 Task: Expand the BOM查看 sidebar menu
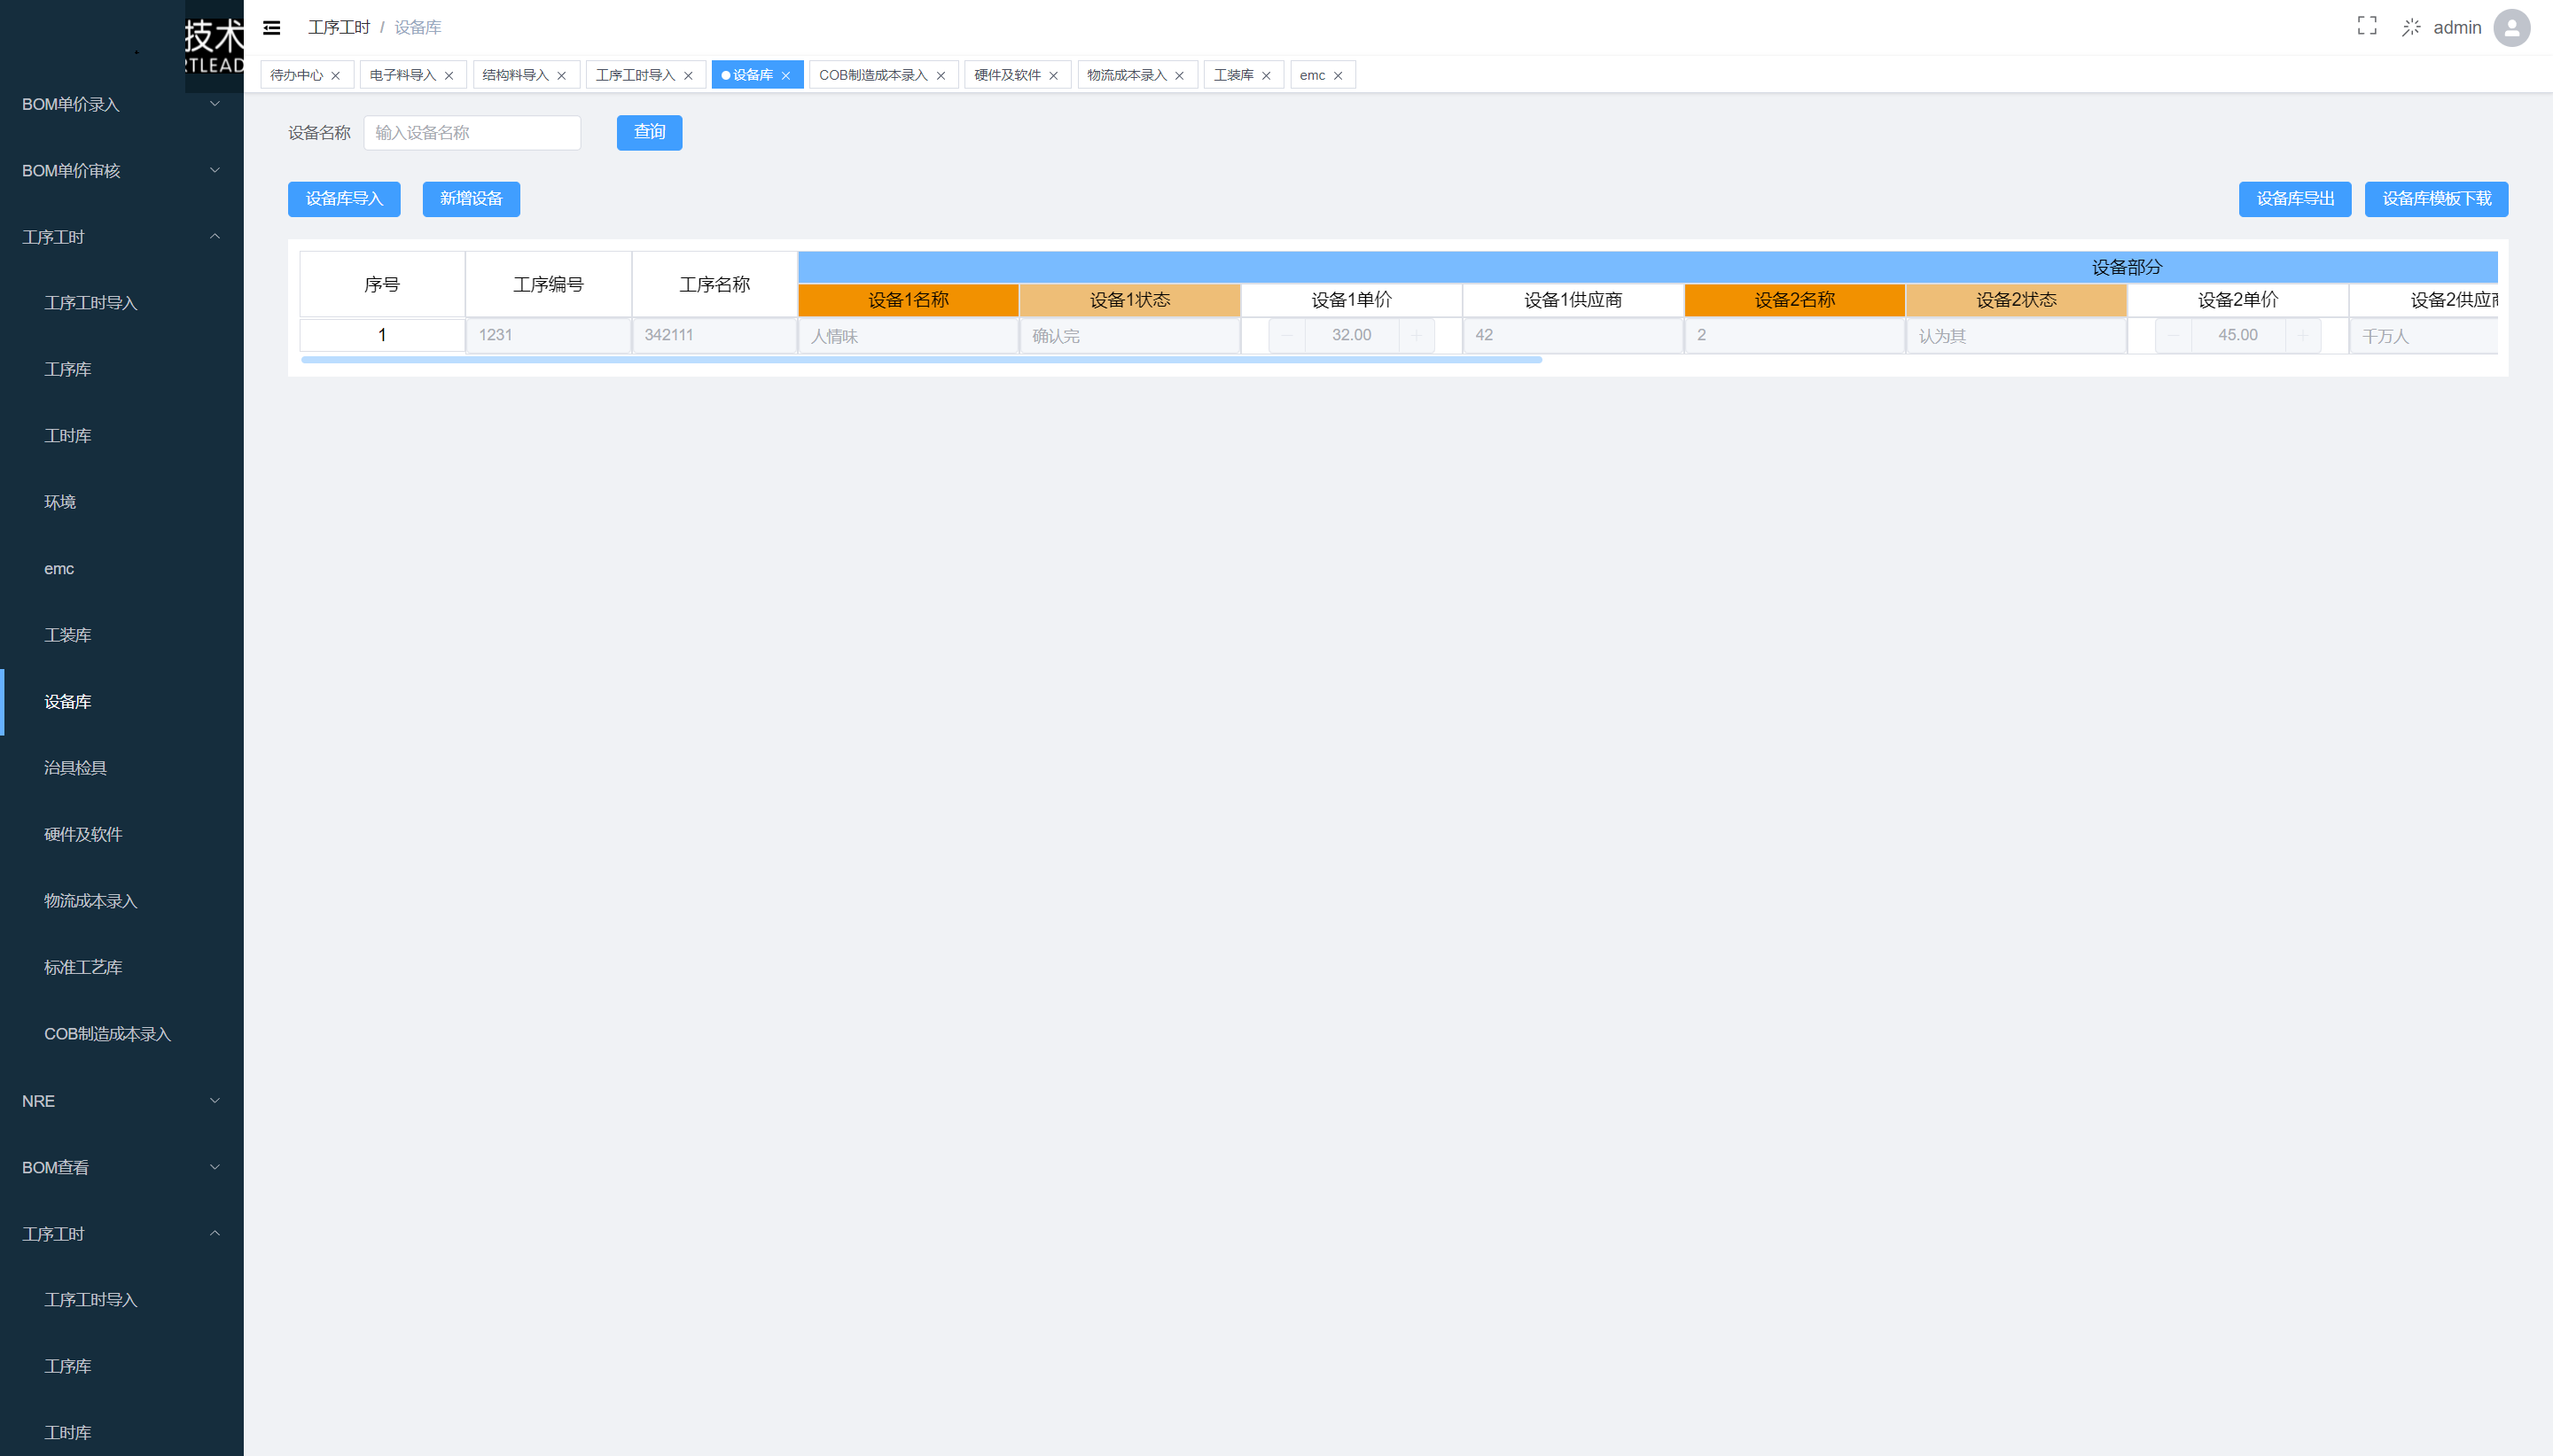coord(121,1167)
